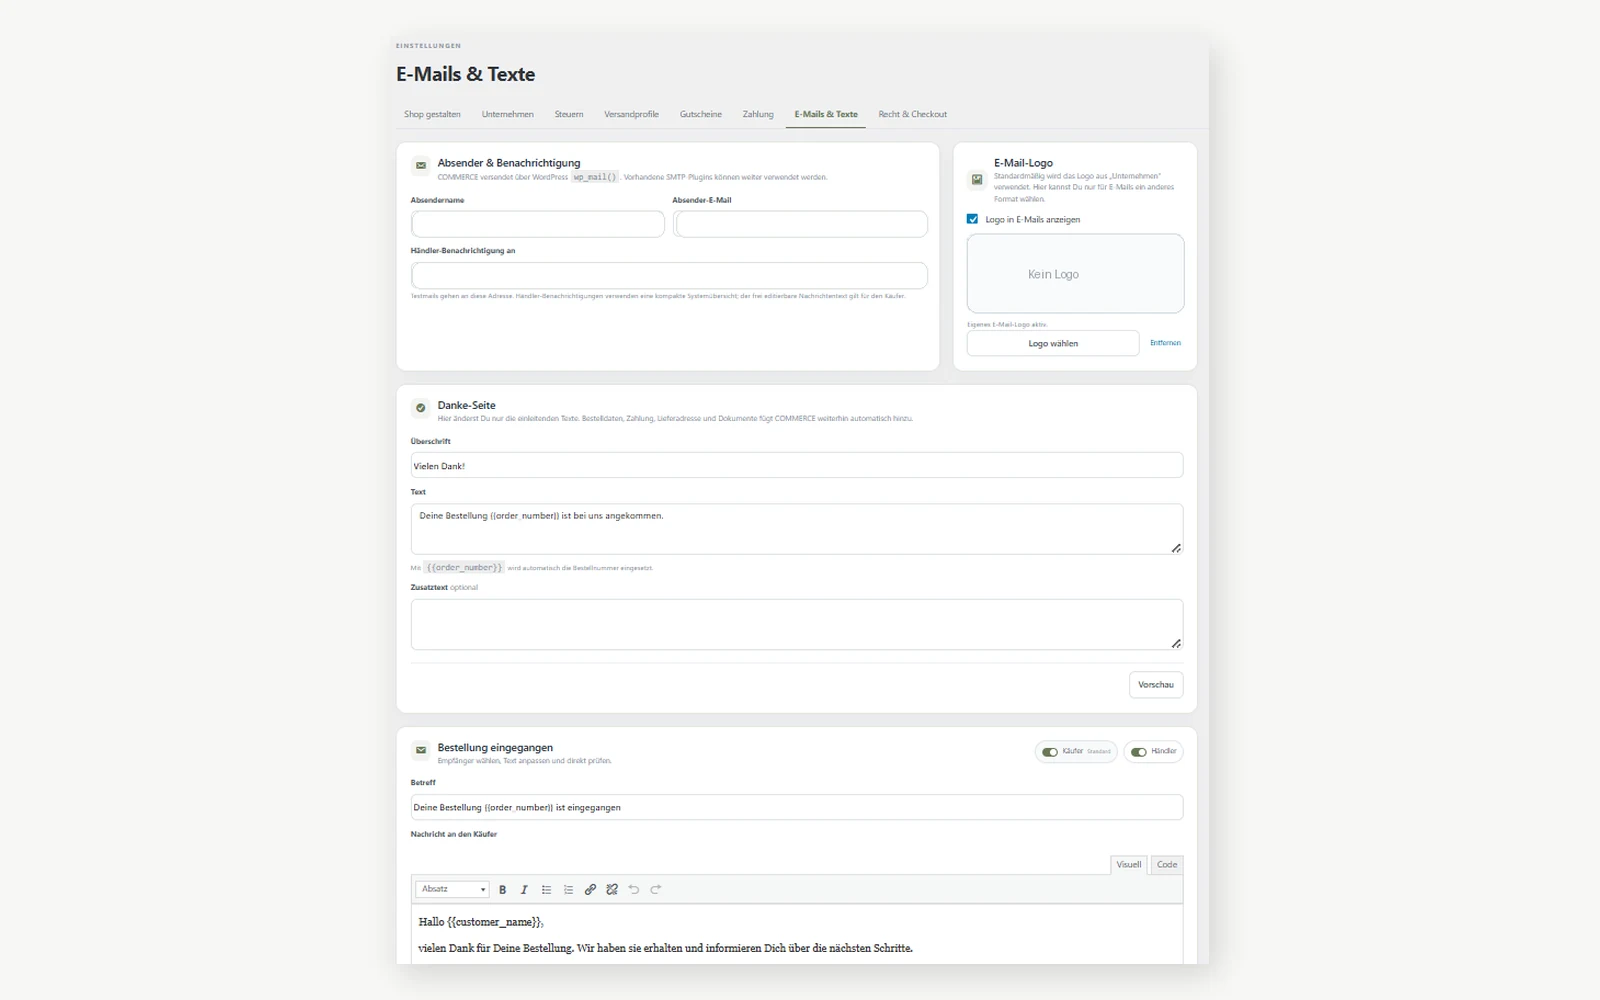This screenshot has width=1600, height=1000.
Task: Open the Versandprofile tab
Action: tap(631, 114)
